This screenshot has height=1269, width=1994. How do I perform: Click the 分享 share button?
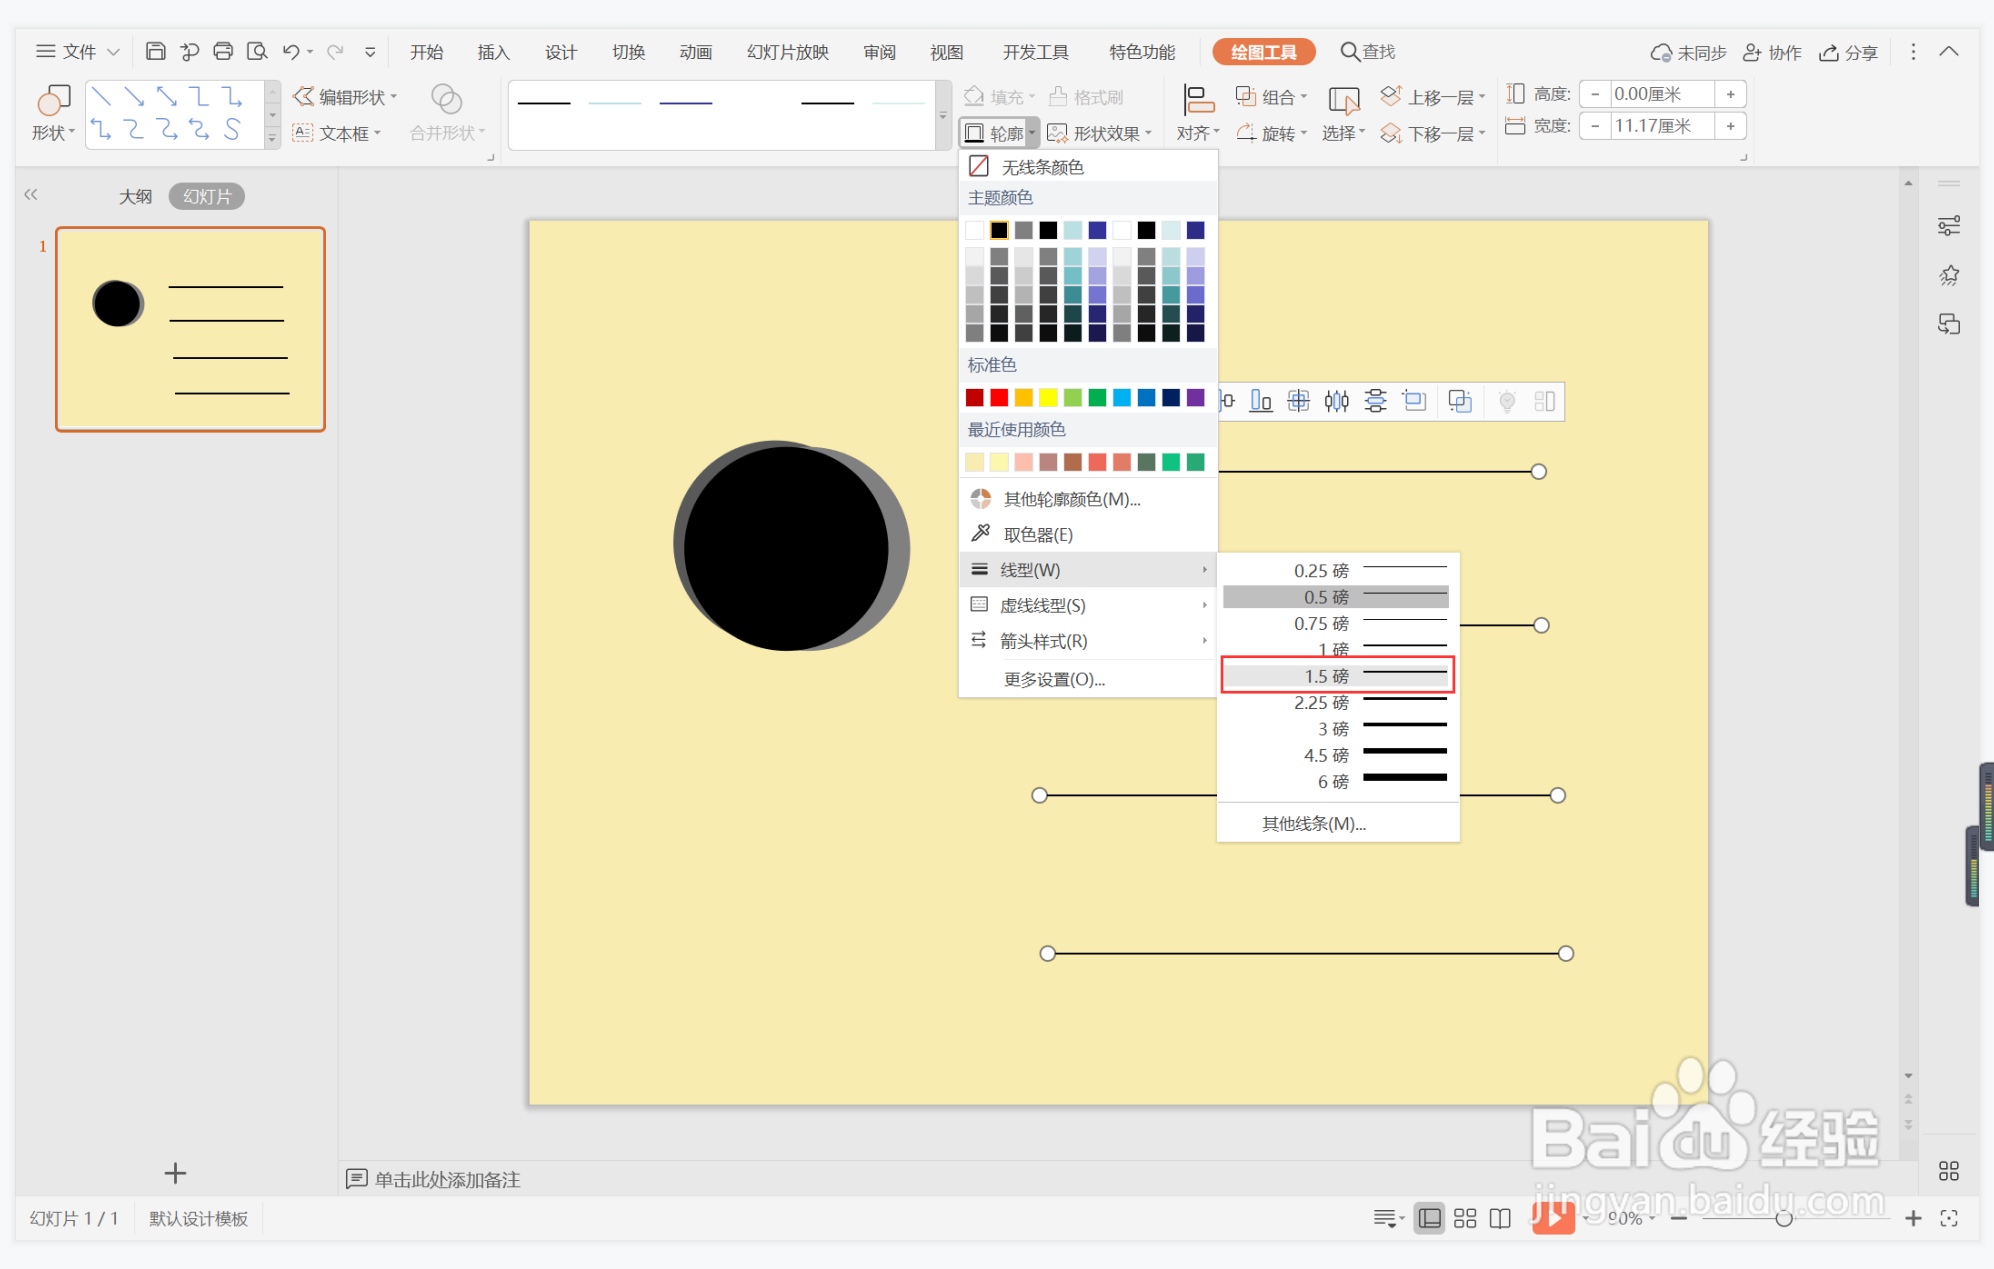[1849, 53]
